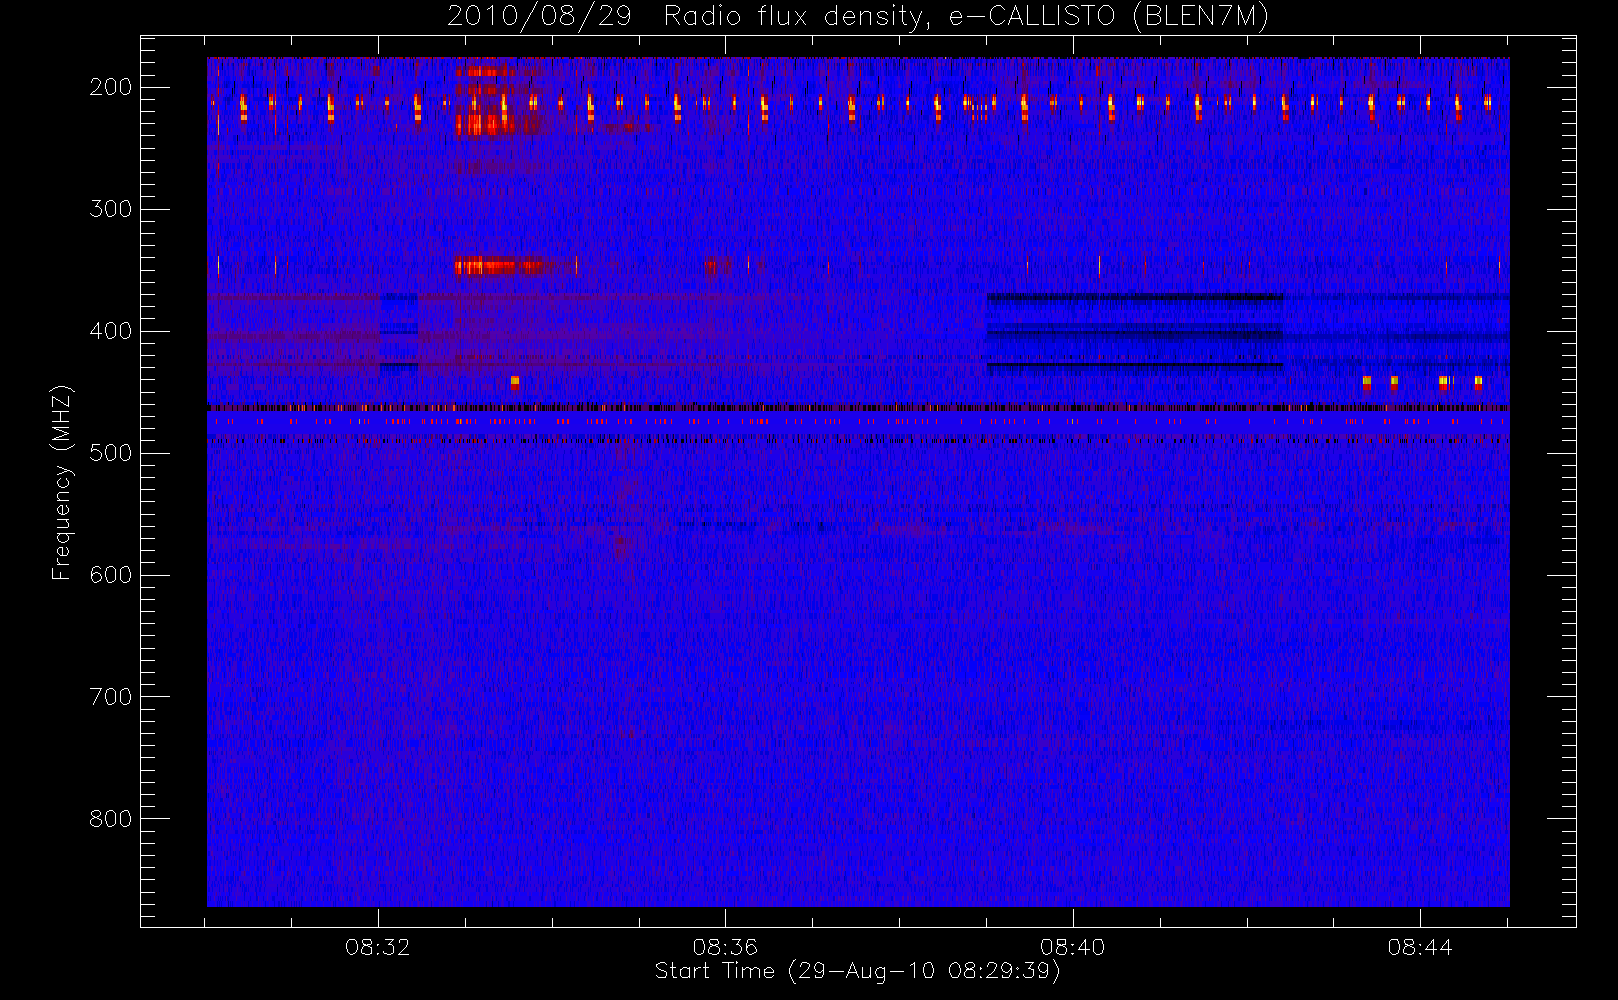Image resolution: width=1618 pixels, height=1000 pixels.
Task: Select the 200 frequency tick label
Action: pyautogui.click(x=111, y=87)
